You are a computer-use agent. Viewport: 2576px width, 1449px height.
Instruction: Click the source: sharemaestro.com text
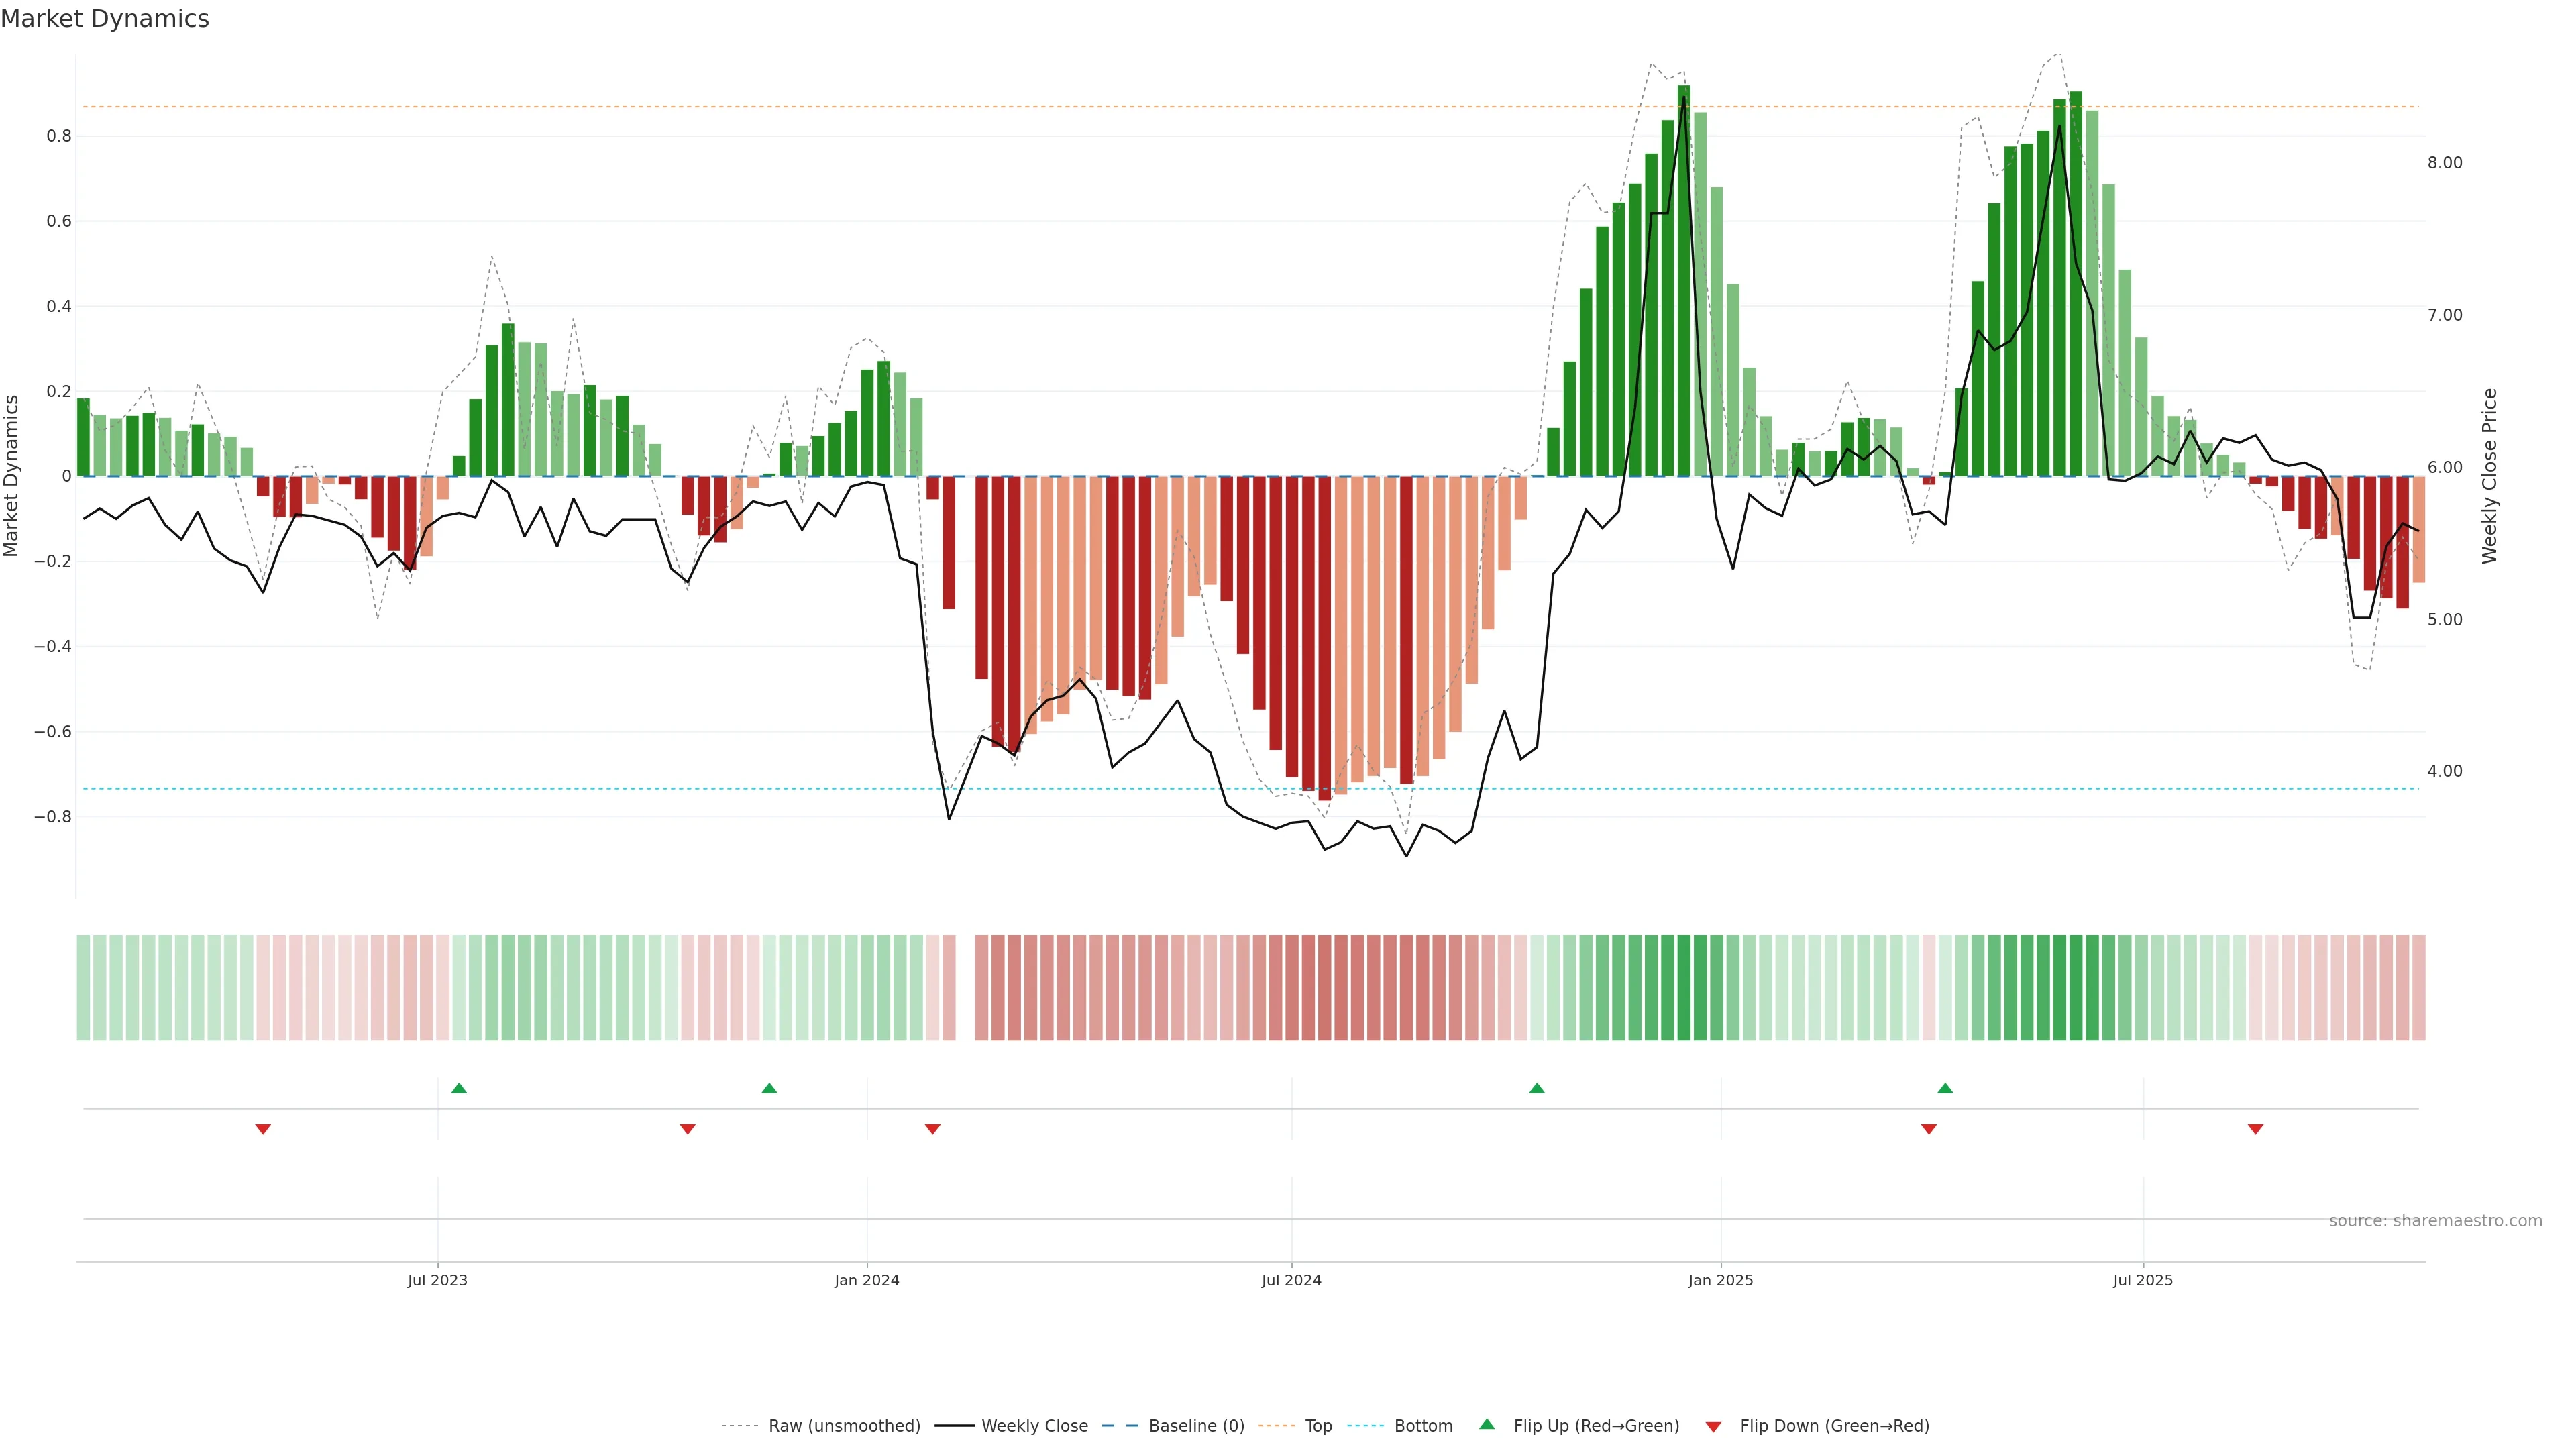pos(2435,1221)
